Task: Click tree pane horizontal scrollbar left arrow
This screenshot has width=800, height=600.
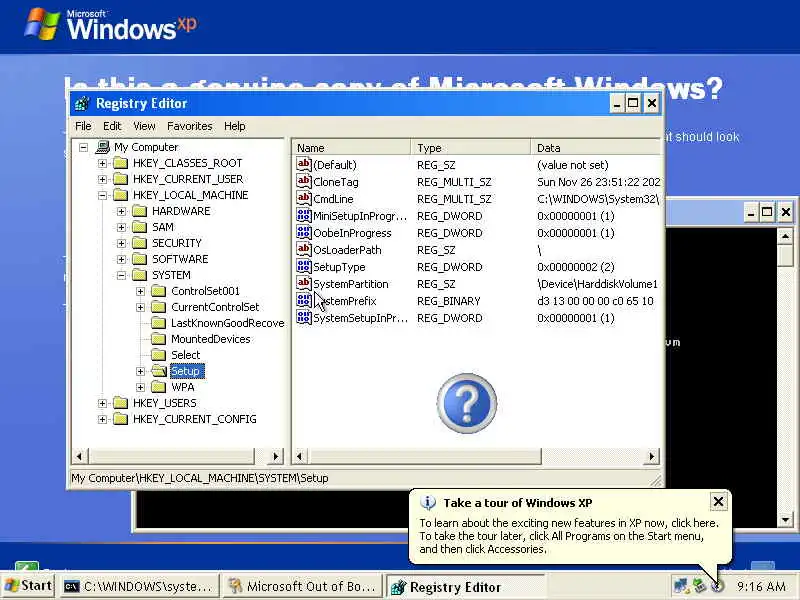Action: 79,456
